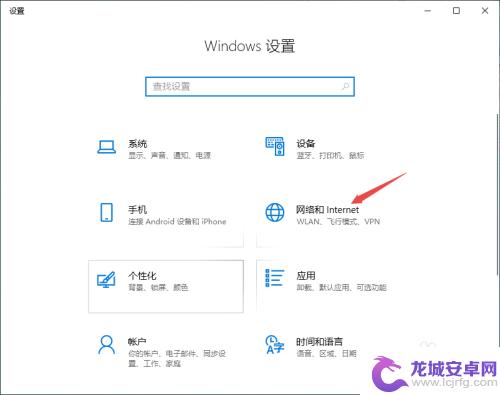Open the 设备 settings title
Screen dimensions: 500x395
coord(306,144)
